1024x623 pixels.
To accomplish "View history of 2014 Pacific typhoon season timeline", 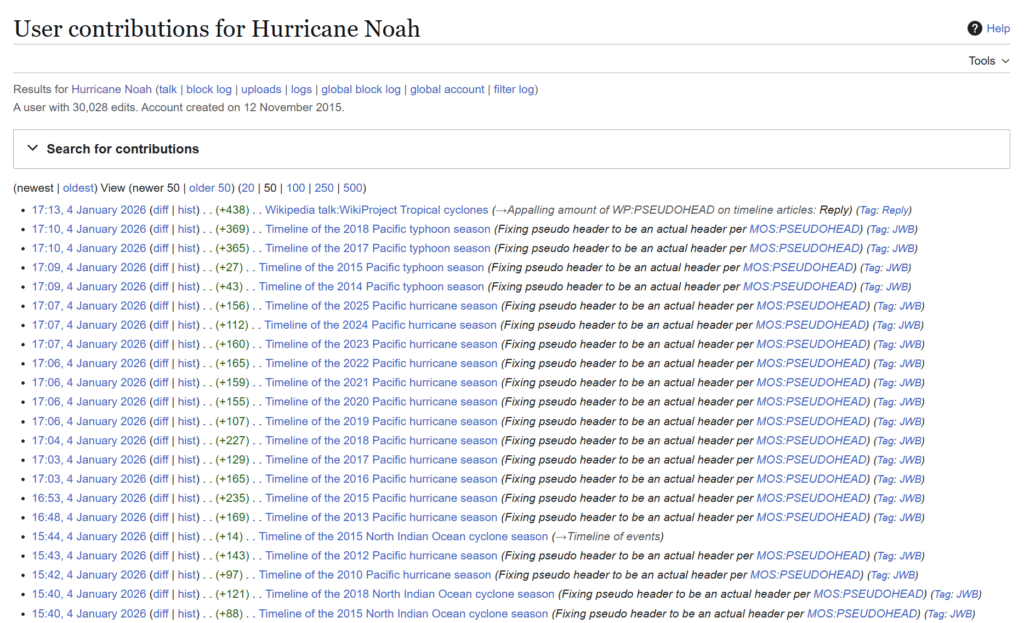I will pos(187,287).
